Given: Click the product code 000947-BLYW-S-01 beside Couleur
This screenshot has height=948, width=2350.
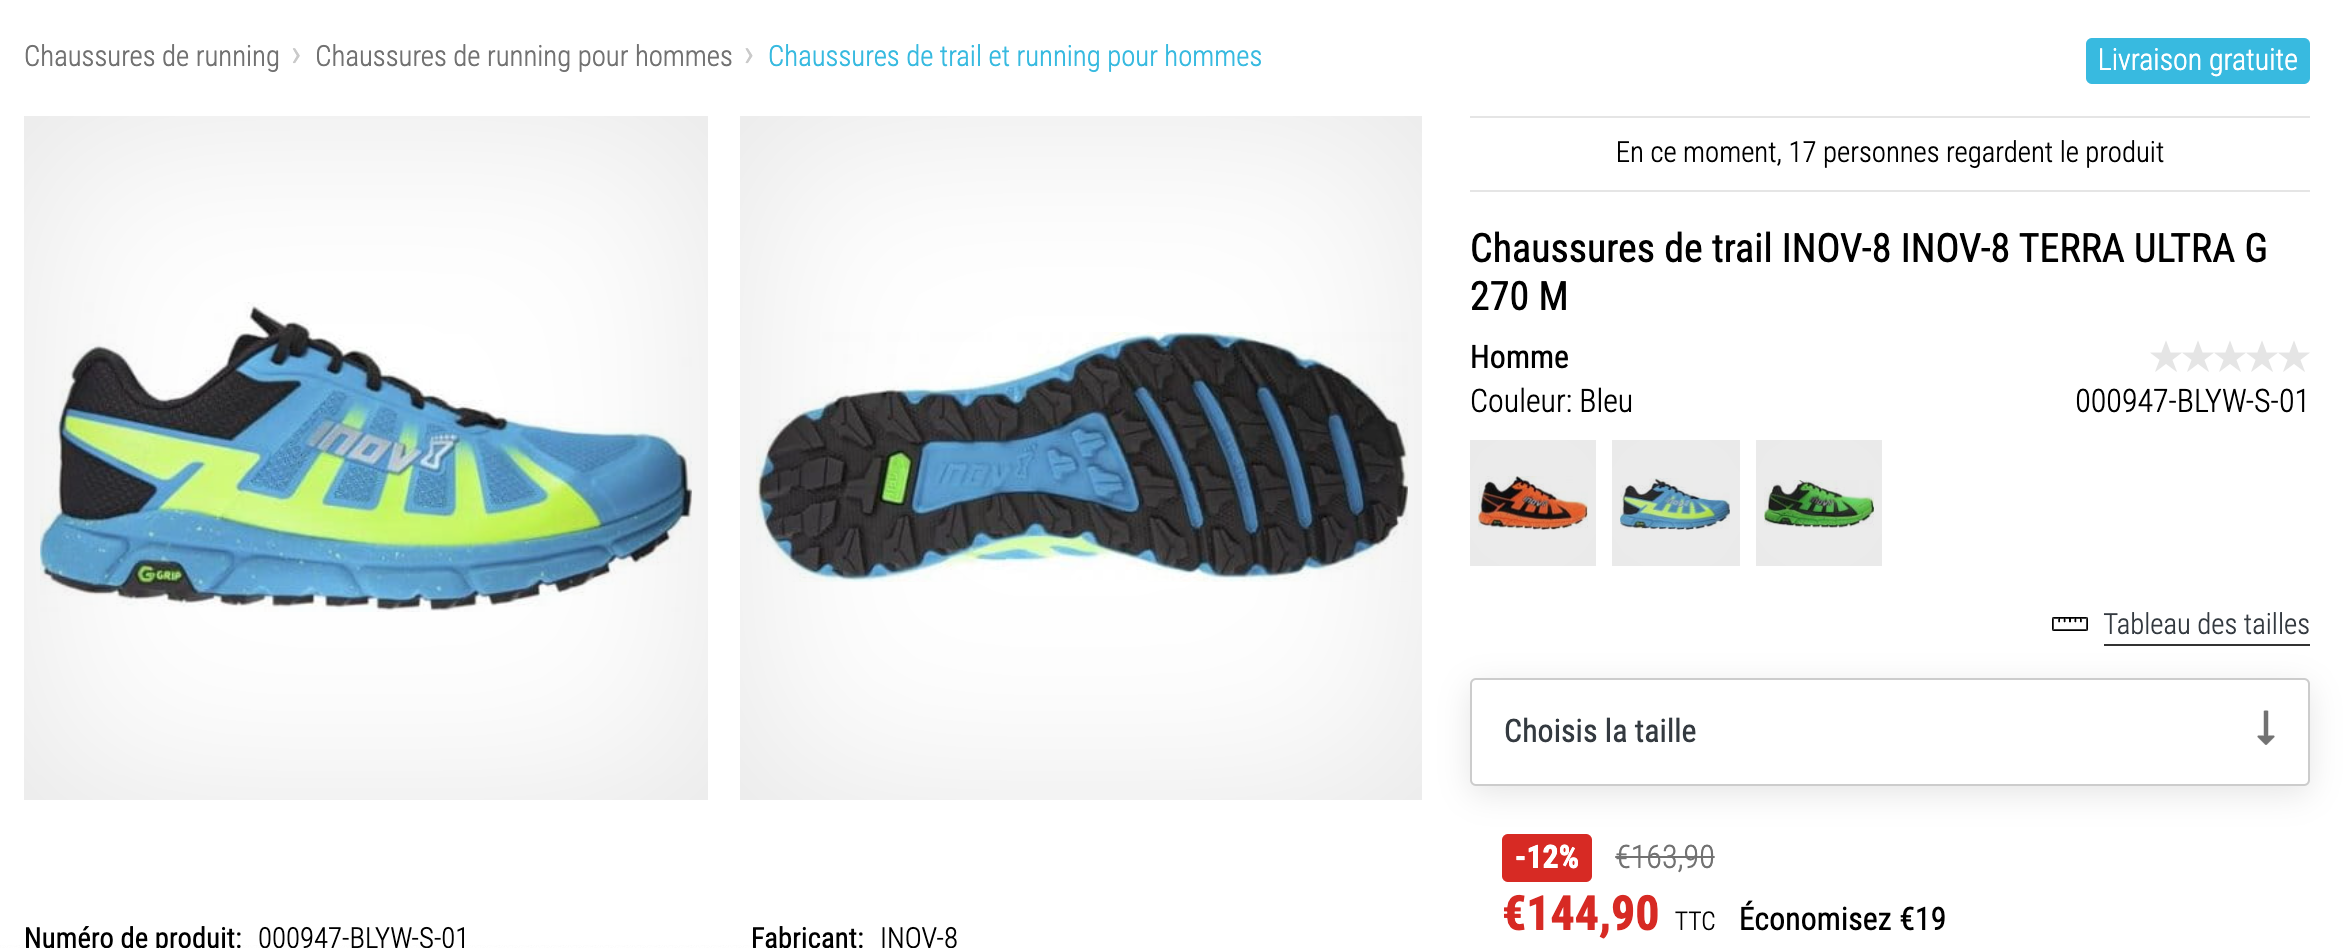Looking at the screenshot, I should tap(2192, 401).
